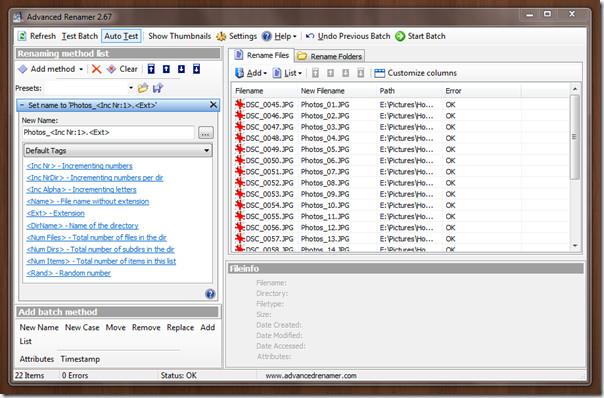Insert the <Num Files> tag
The image size is (604, 398).
[96, 238]
